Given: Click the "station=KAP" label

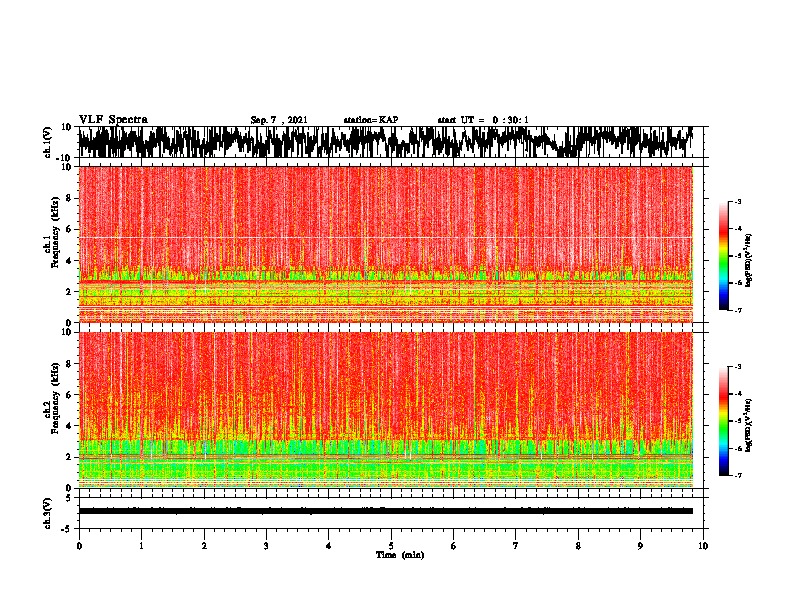Looking at the screenshot, I should click(x=371, y=120).
